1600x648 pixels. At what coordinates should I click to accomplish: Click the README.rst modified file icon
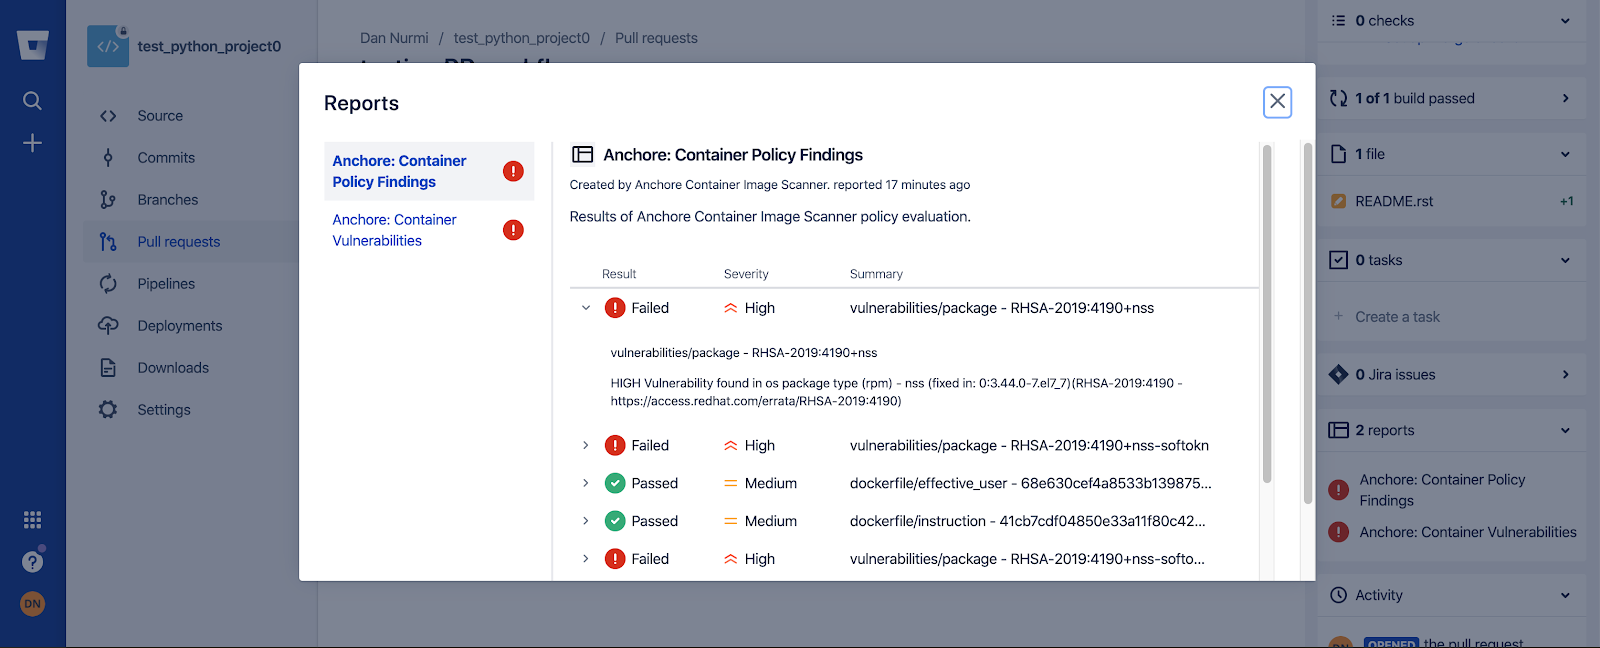[1338, 201]
